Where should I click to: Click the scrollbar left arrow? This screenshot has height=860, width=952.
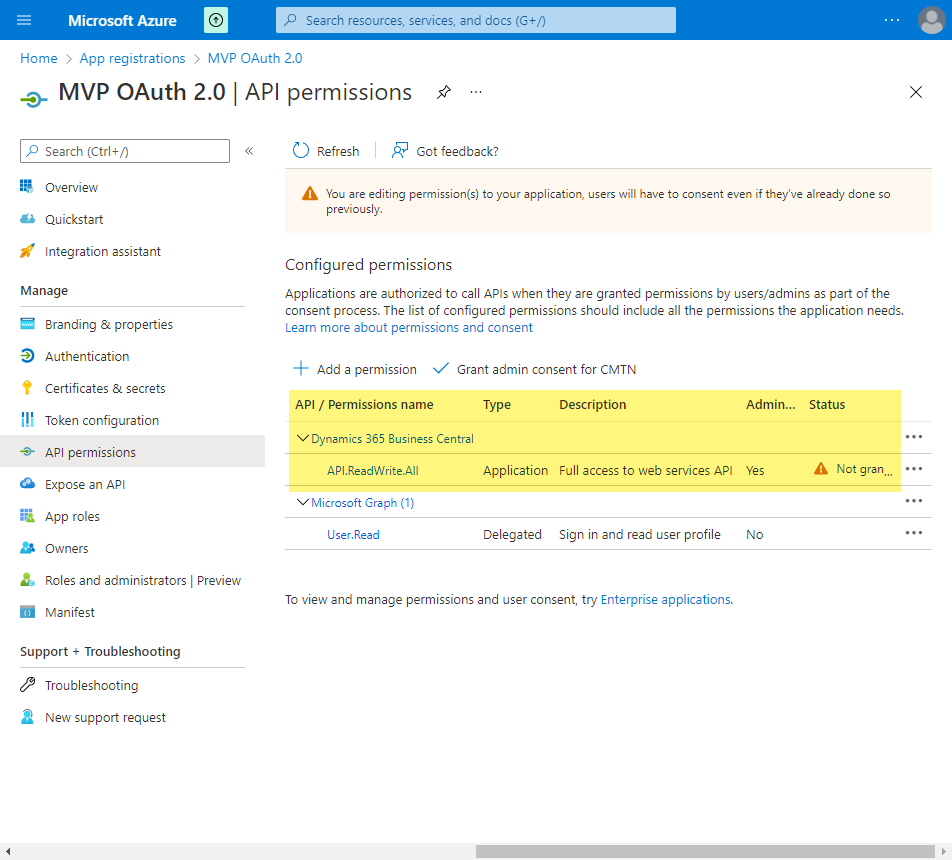tap(8, 851)
